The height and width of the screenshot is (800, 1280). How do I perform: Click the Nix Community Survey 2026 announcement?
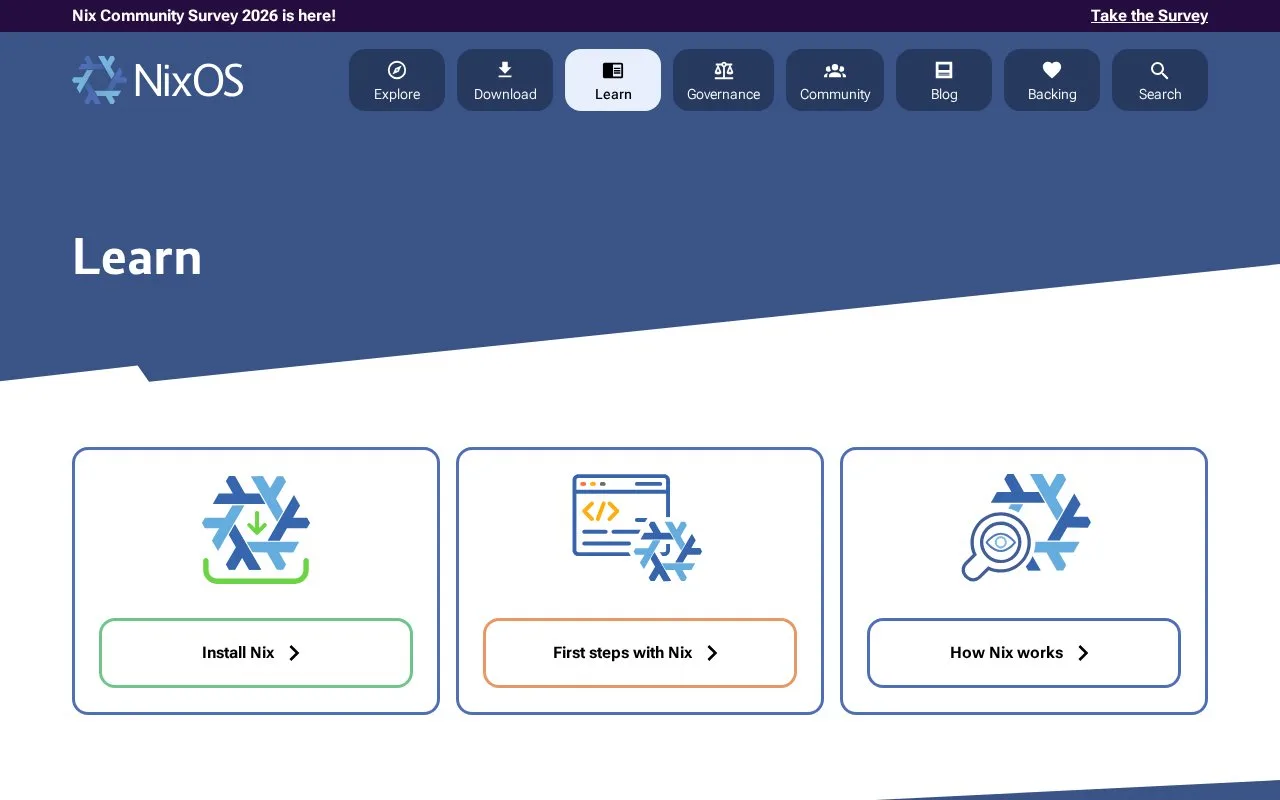[204, 16]
